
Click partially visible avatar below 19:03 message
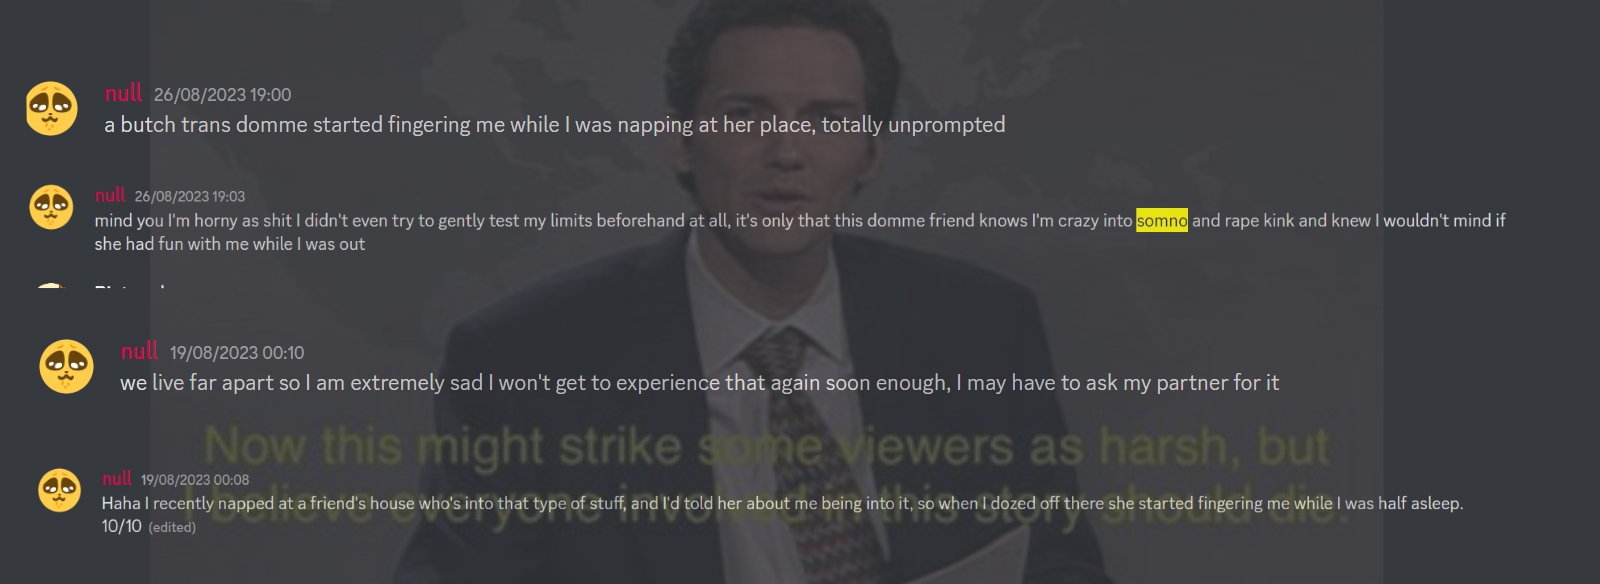point(51,286)
